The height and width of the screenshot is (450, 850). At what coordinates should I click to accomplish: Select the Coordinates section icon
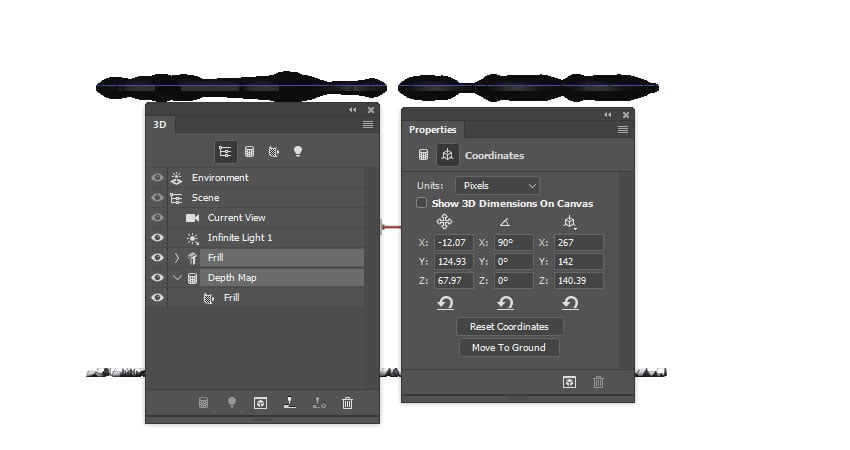pos(448,155)
